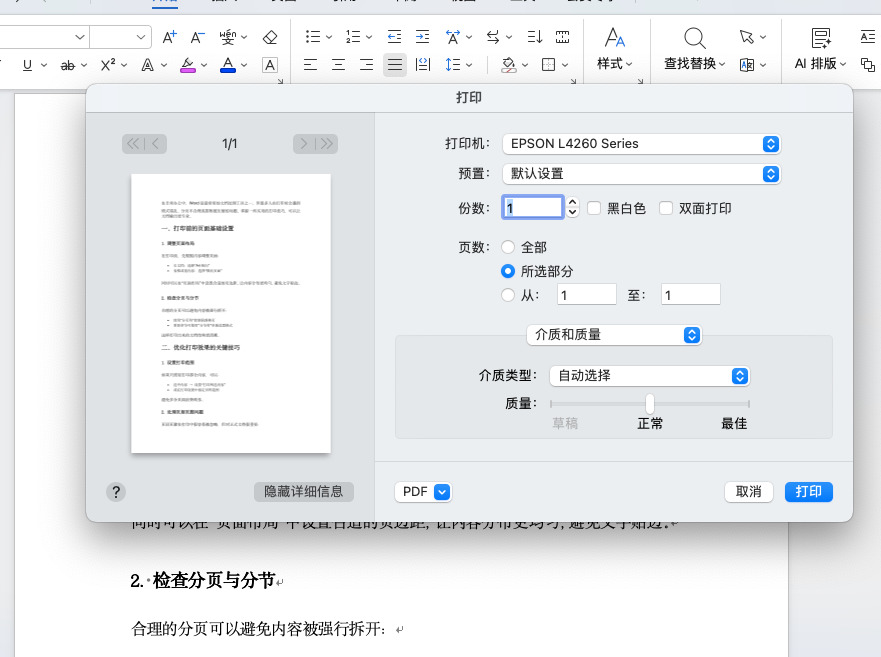
Task: Click the 从 start page input field
Action: coord(587,295)
